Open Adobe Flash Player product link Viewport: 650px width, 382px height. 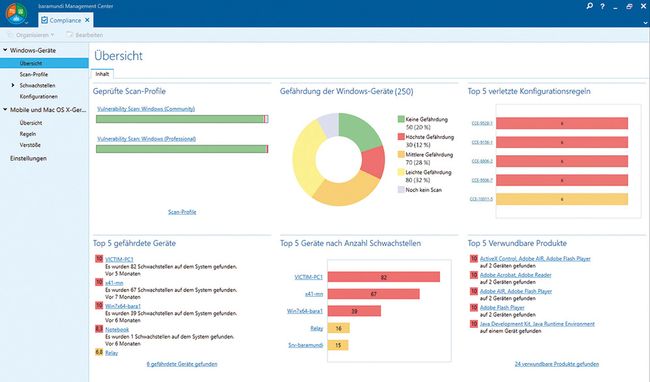(x=502, y=307)
